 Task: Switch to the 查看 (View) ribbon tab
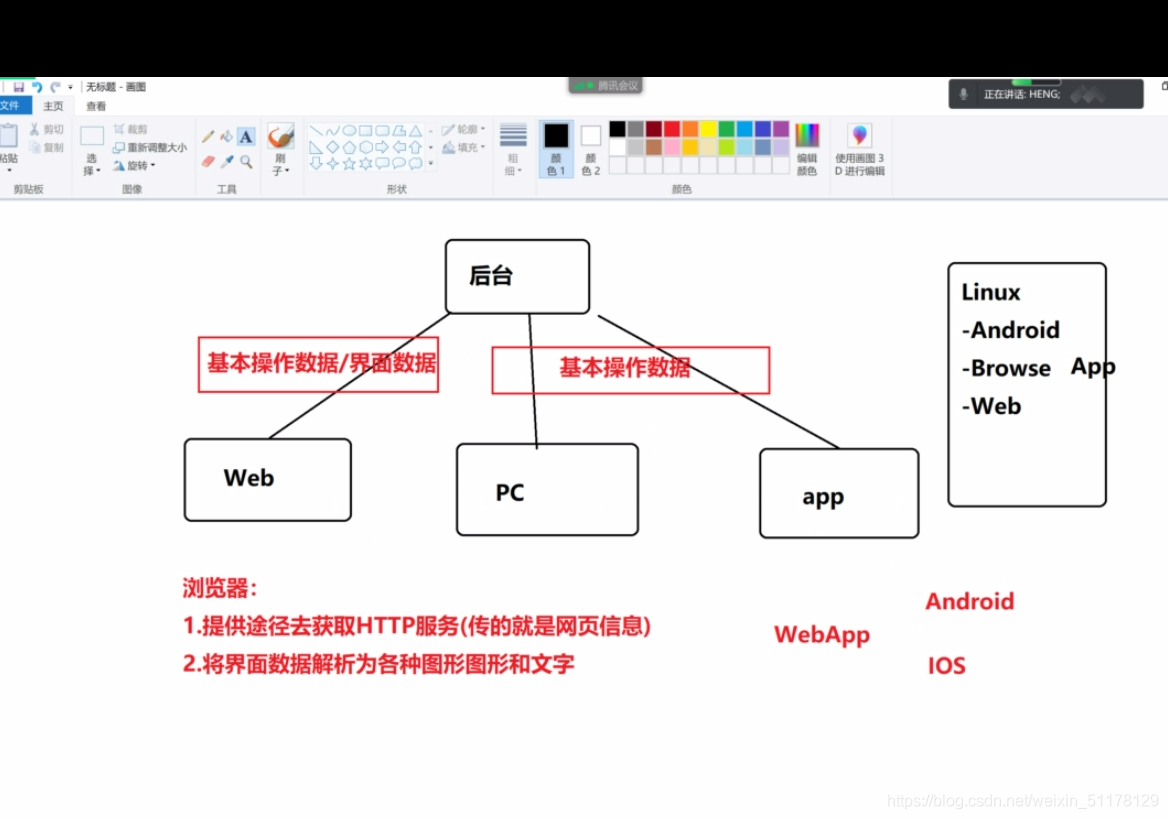click(x=96, y=107)
